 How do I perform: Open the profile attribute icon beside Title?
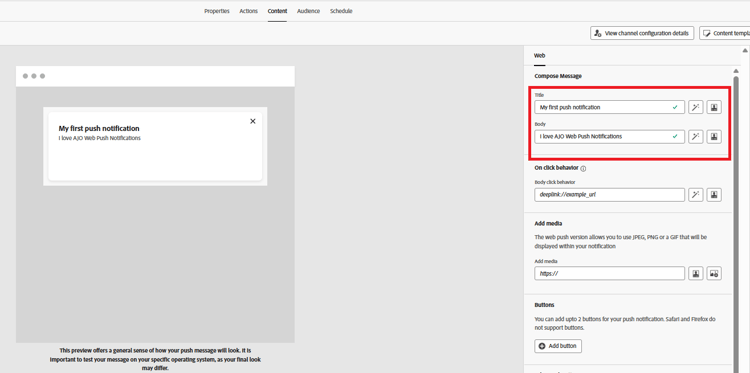point(714,107)
